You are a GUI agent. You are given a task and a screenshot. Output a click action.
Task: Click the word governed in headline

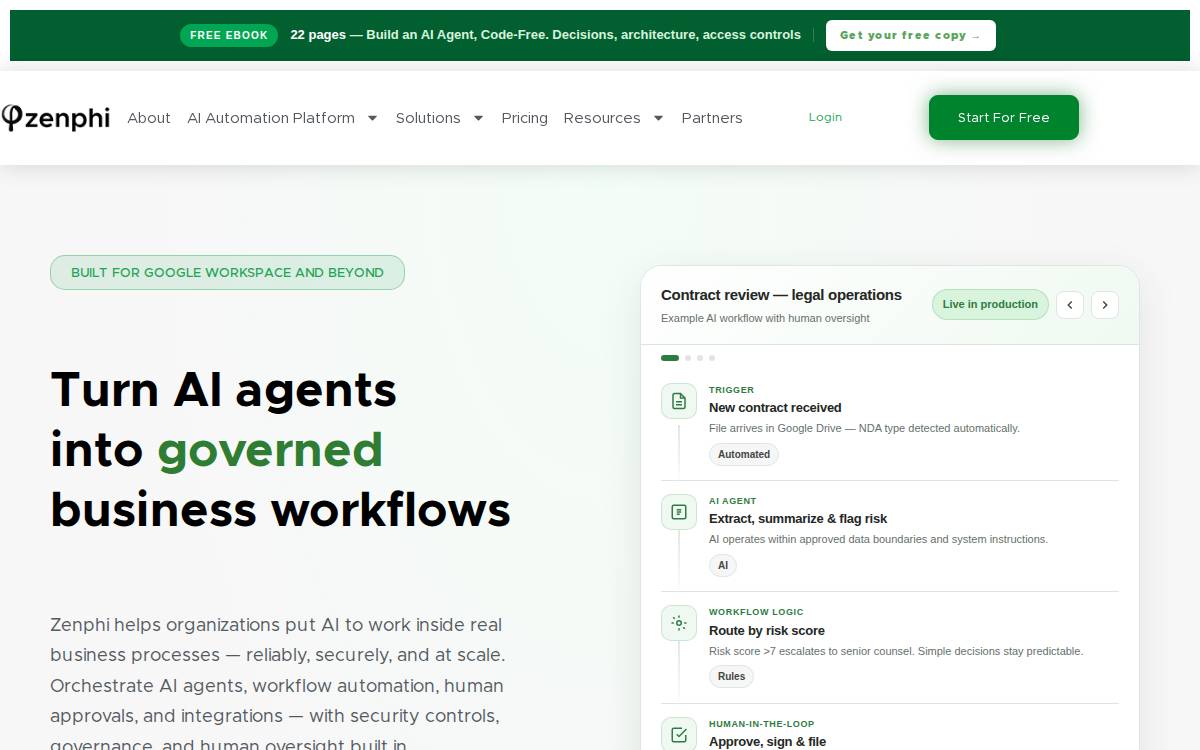pos(270,450)
